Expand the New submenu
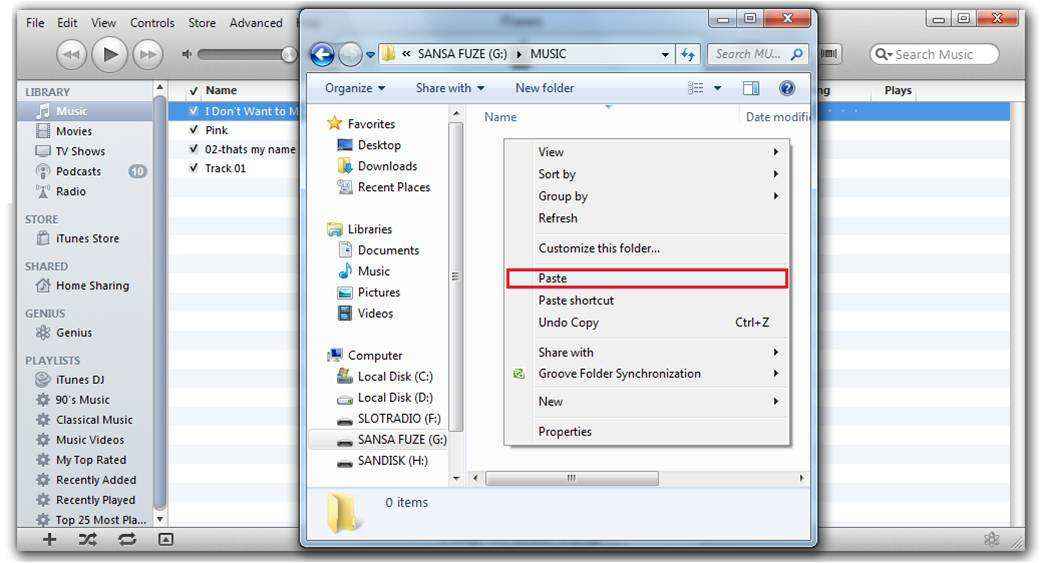The height and width of the screenshot is (563, 1040). (x=647, y=401)
